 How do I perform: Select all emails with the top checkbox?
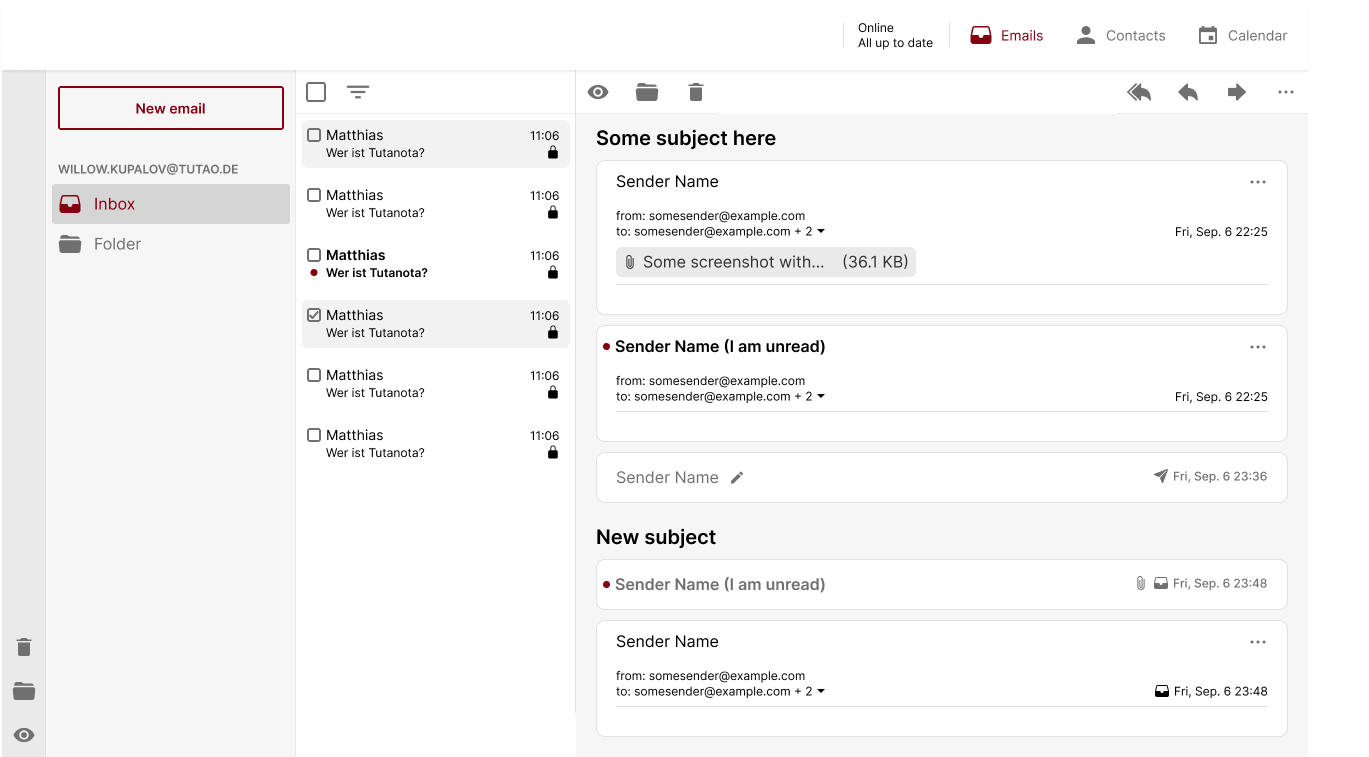click(x=316, y=91)
